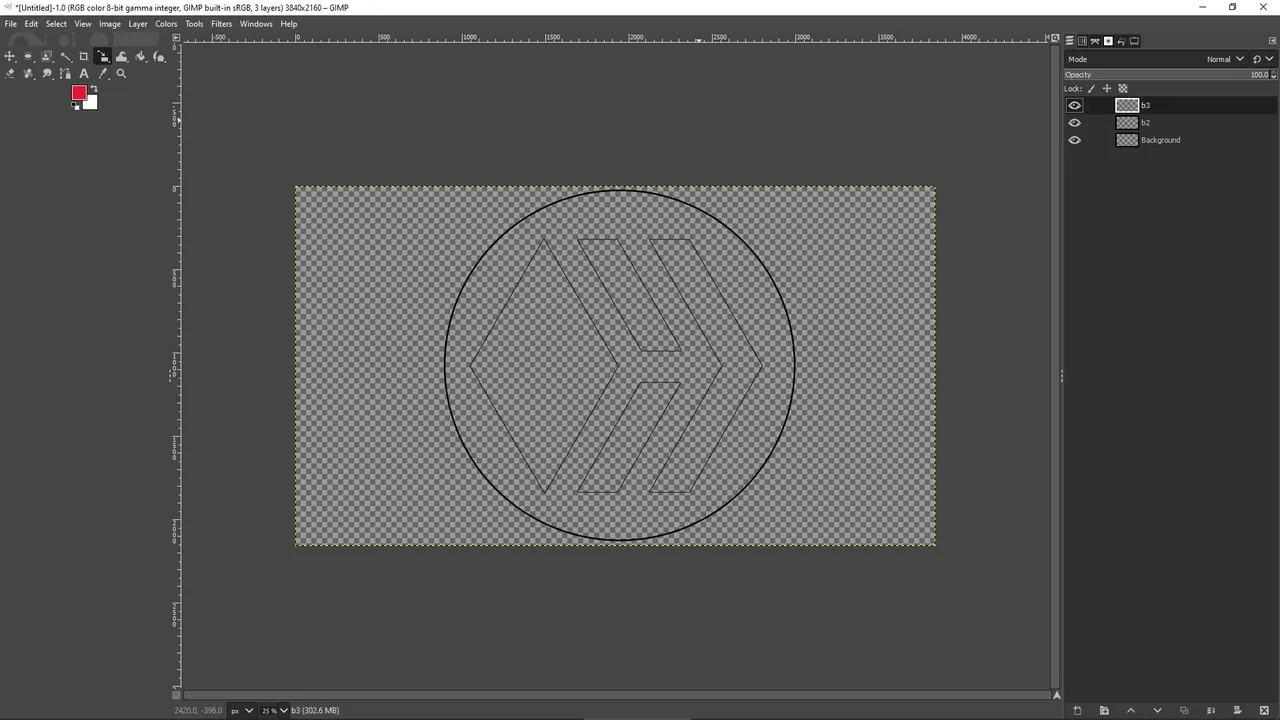Switch to the Channels tab

pos(1082,41)
